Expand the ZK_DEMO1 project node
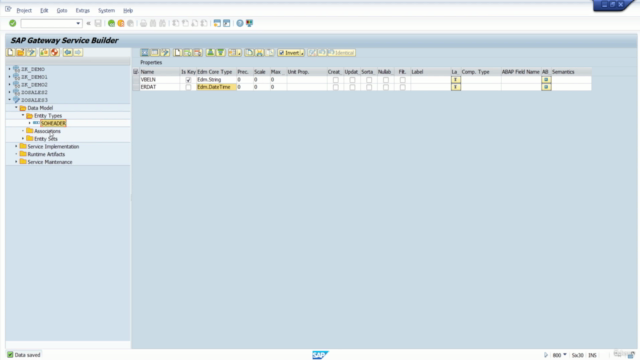 point(10,77)
